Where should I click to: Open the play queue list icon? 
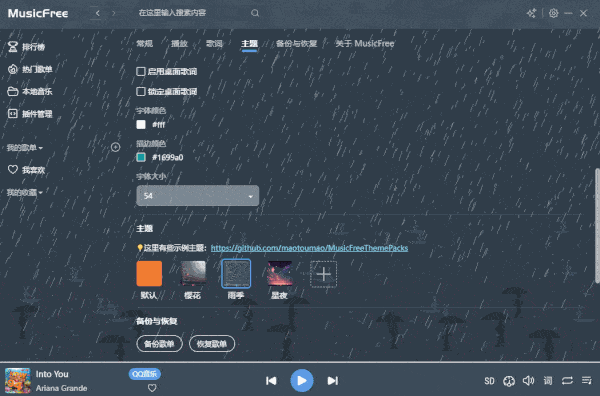[587, 381]
